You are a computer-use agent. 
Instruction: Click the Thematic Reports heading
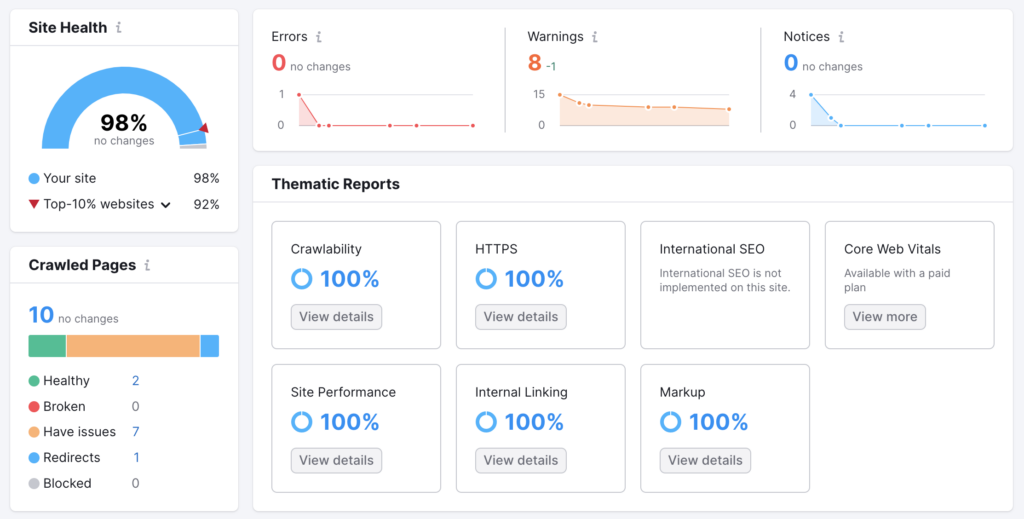click(336, 184)
